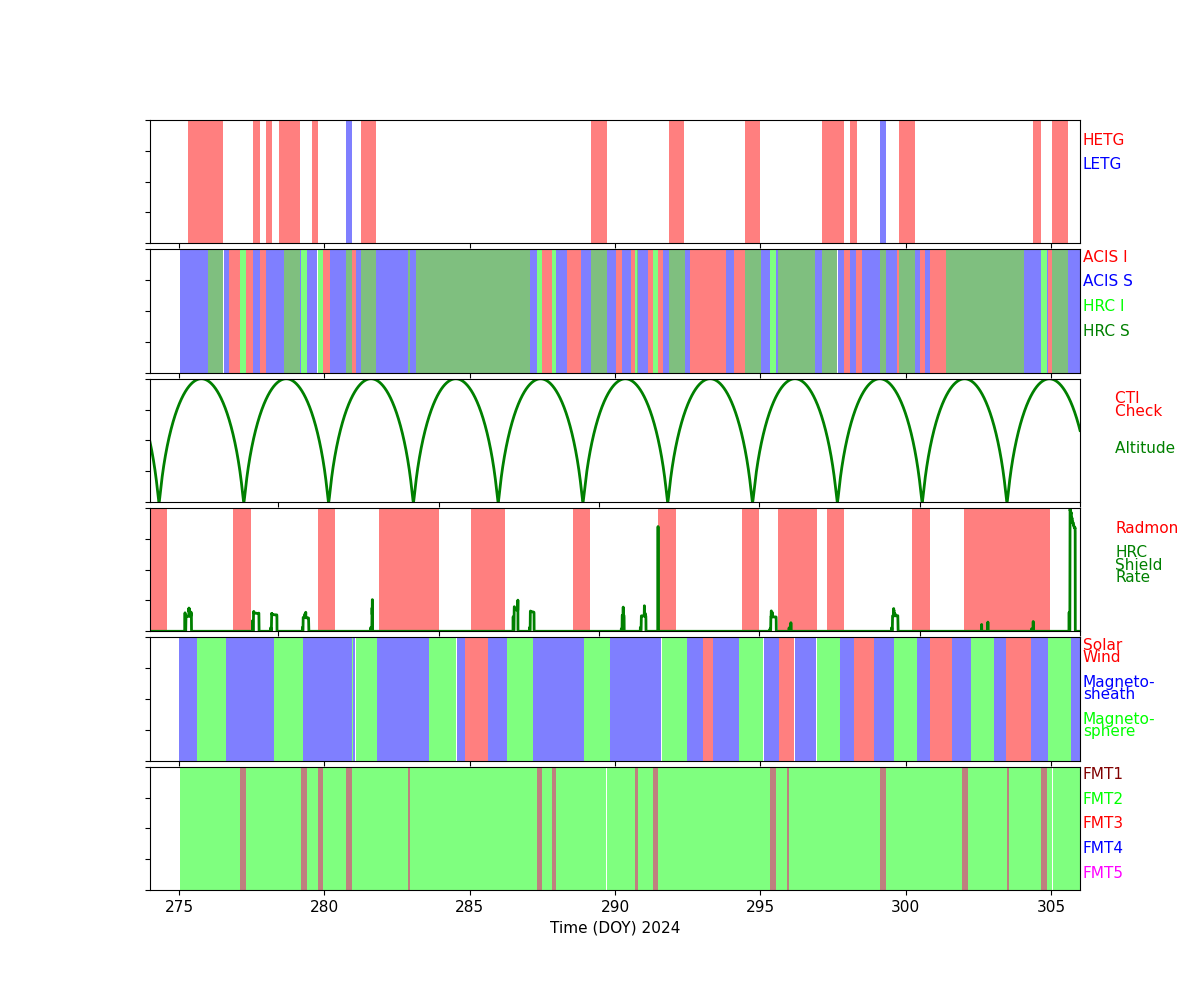
Task: Click the HRC S legend label
Action: tap(1106, 331)
